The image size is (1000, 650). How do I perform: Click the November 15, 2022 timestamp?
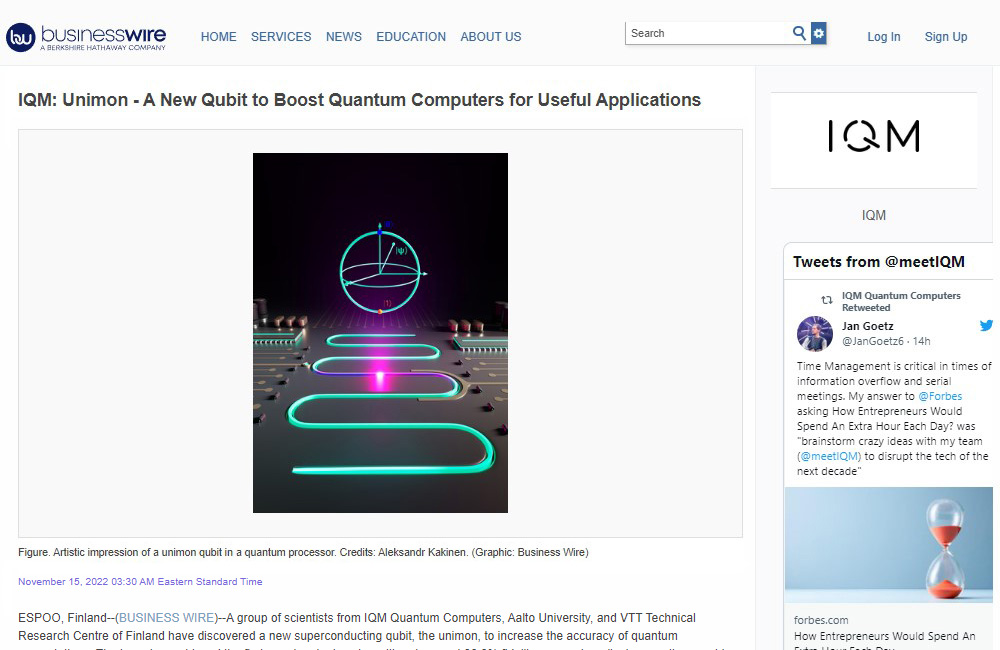tap(140, 582)
